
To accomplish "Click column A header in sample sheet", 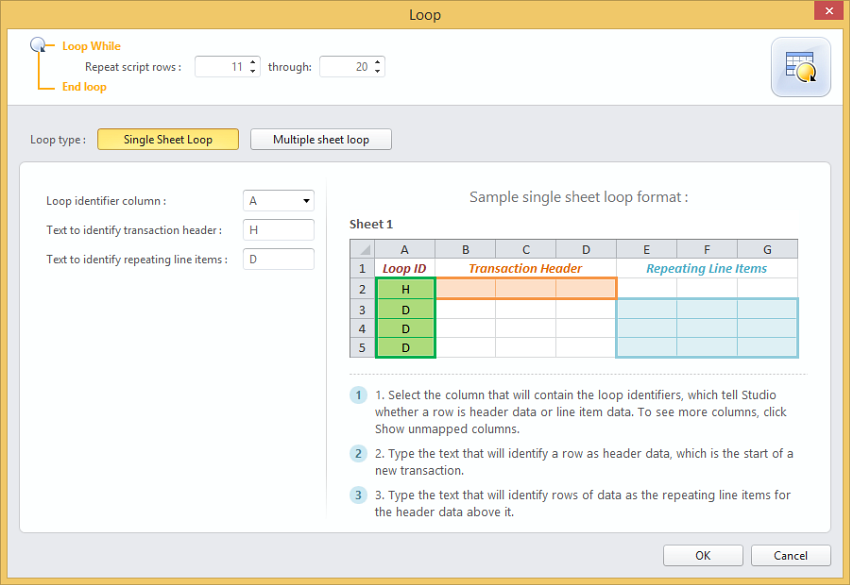I will click(x=405, y=249).
